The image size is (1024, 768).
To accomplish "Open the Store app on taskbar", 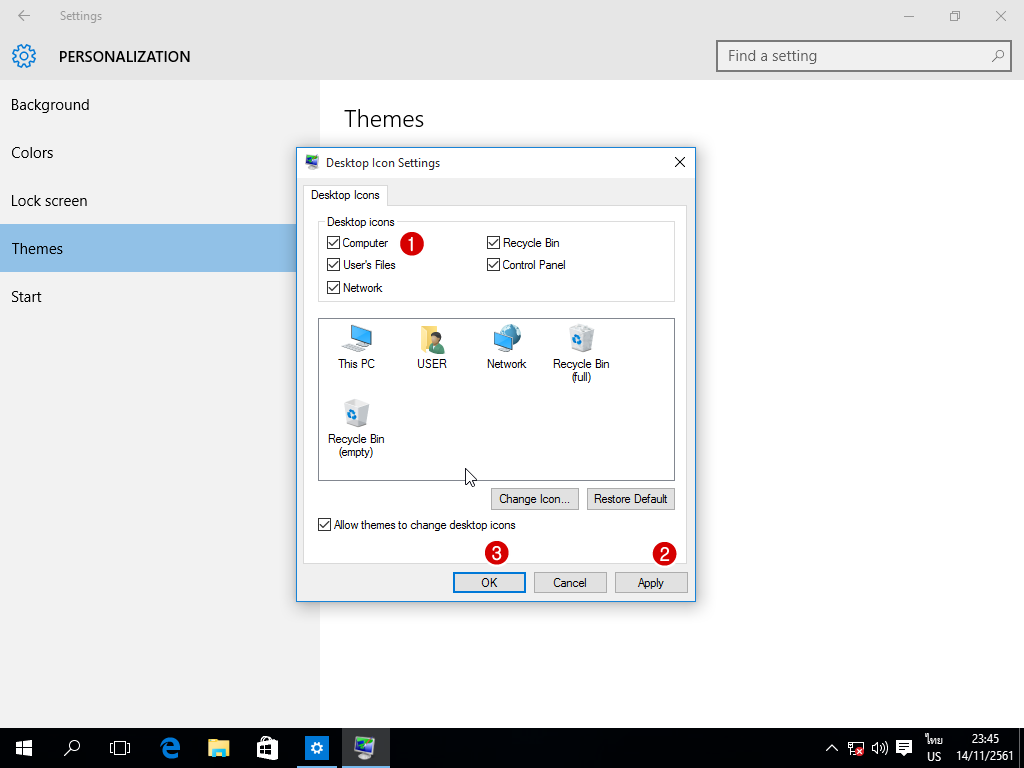I will coord(267,747).
